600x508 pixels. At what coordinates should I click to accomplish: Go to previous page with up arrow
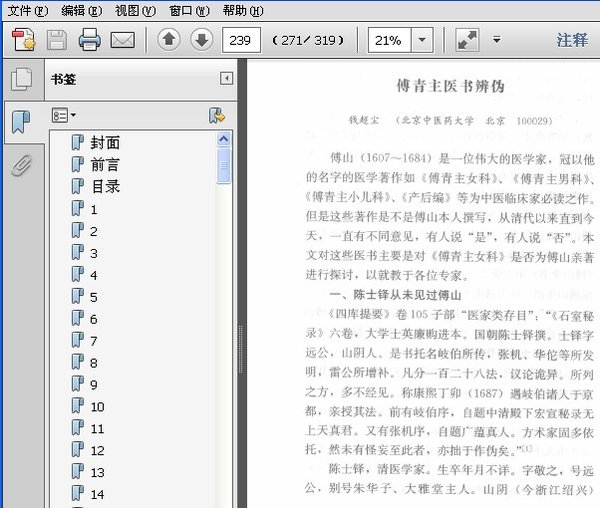click(x=169, y=39)
